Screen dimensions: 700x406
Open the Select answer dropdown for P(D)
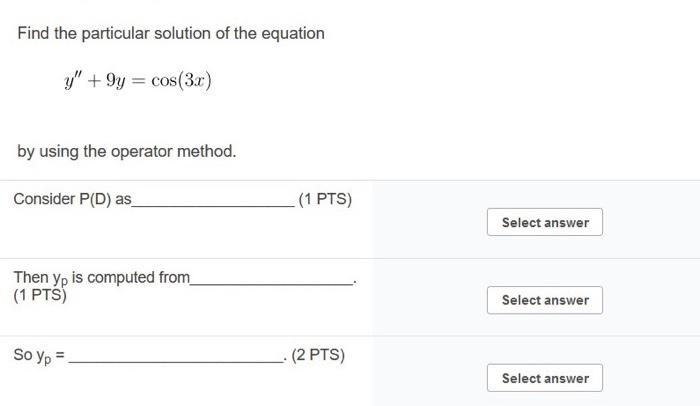coord(545,222)
